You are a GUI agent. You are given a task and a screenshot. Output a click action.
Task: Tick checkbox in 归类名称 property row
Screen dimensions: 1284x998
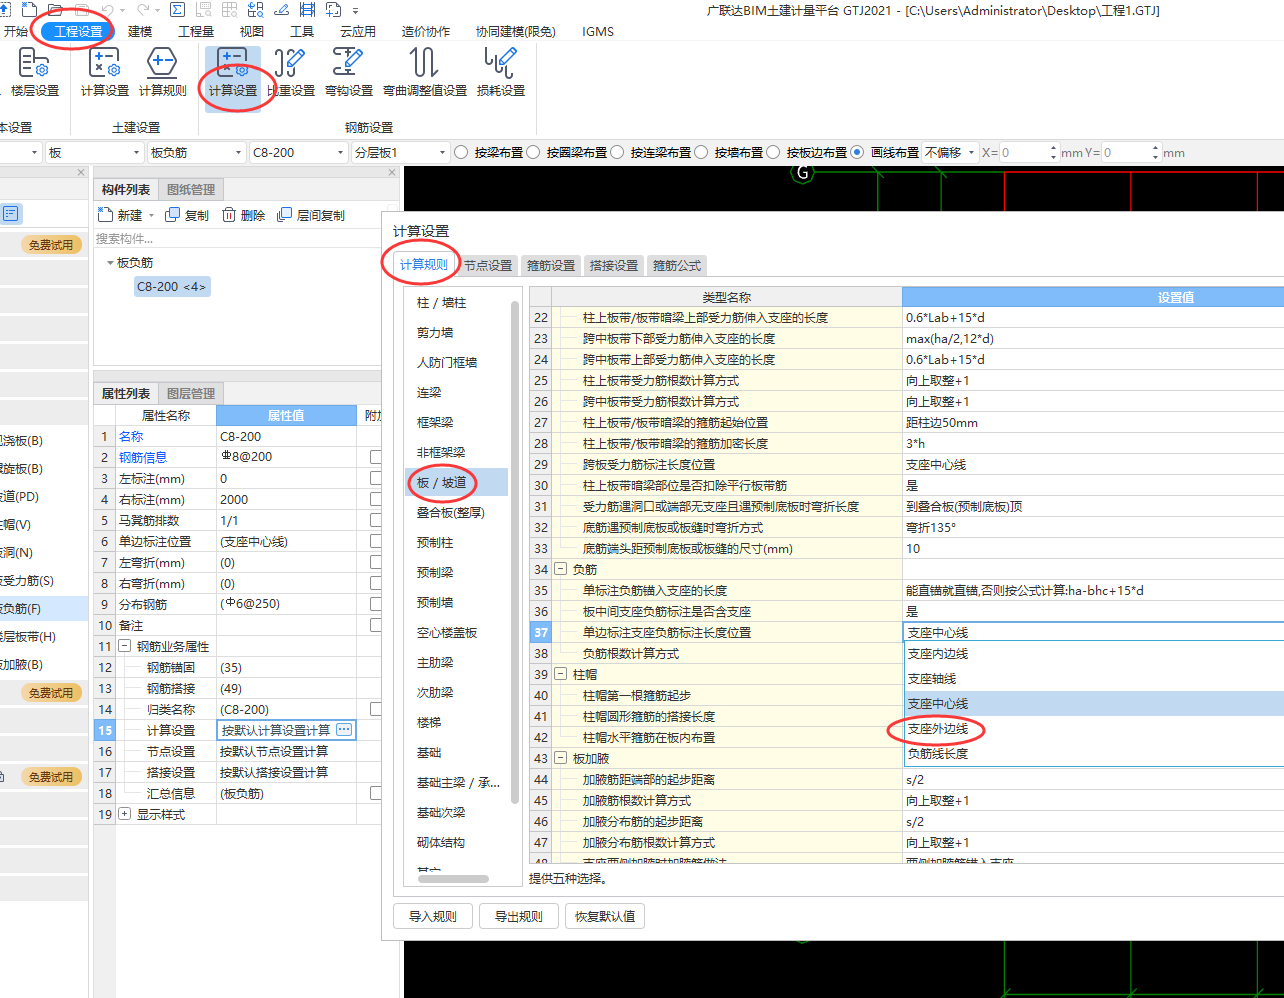click(376, 709)
